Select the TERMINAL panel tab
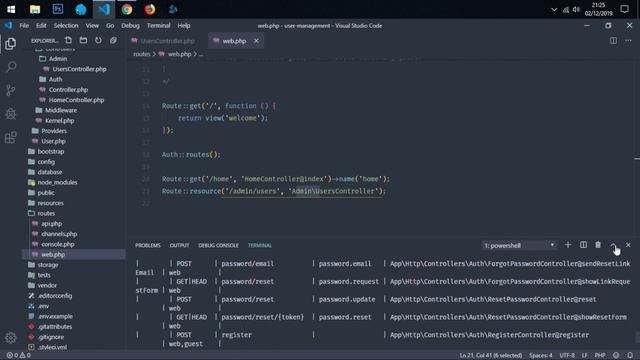This screenshot has height=360, width=640. pyautogui.click(x=260, y=245)
